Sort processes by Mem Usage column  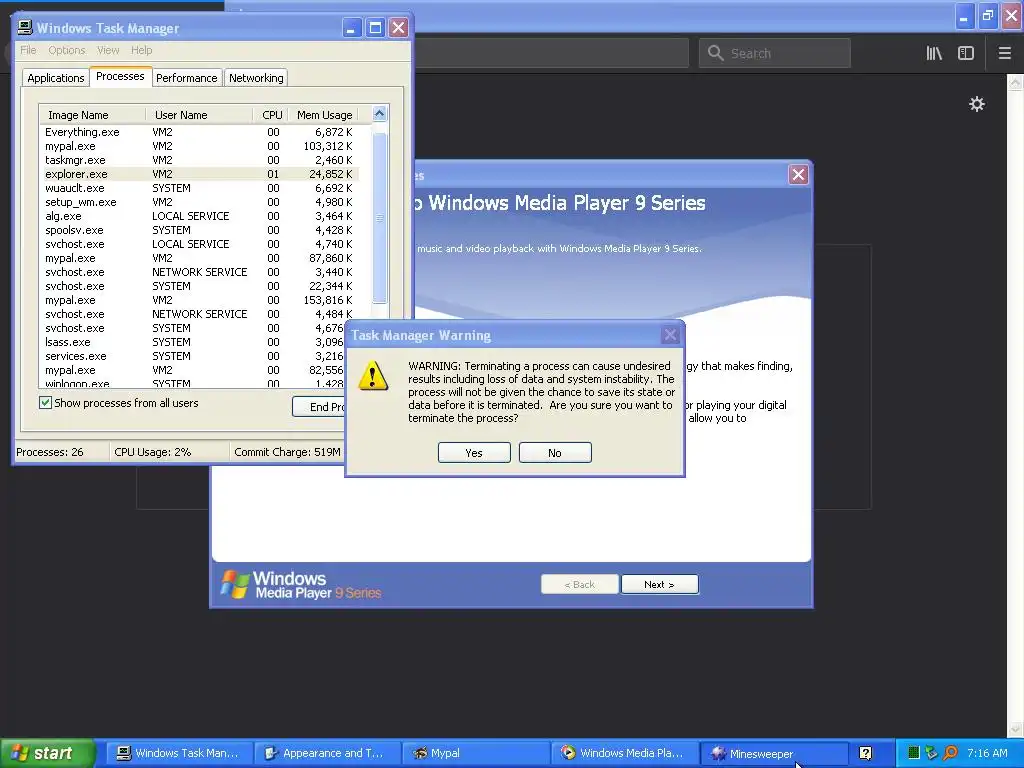click(x=324, y=115)
